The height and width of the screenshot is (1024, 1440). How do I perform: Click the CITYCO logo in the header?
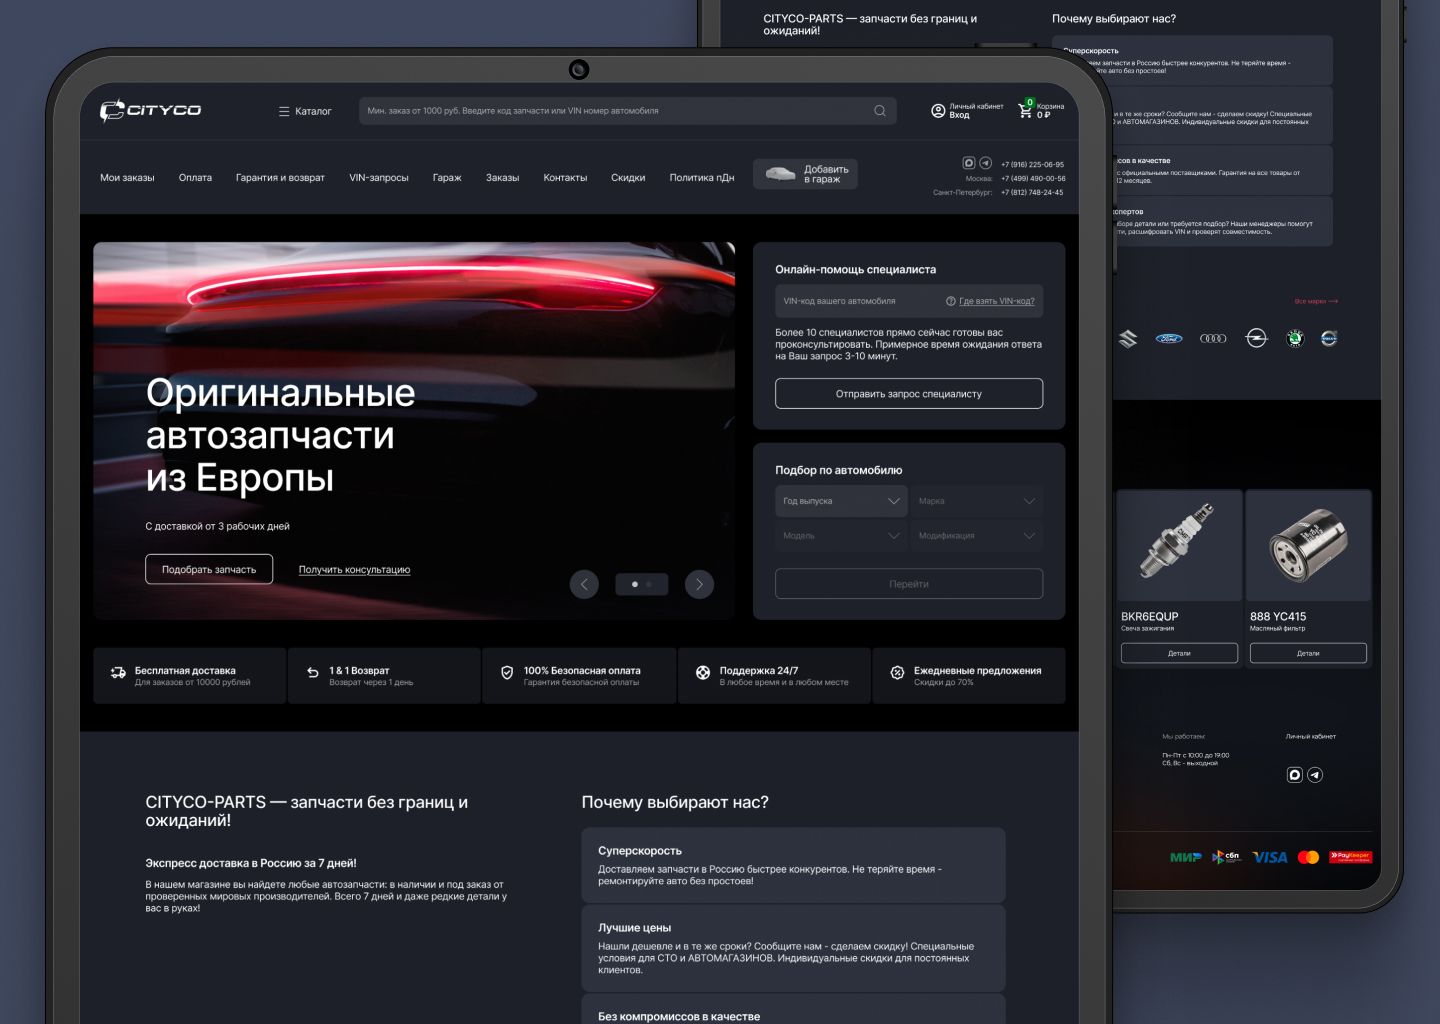coord(150,110)
